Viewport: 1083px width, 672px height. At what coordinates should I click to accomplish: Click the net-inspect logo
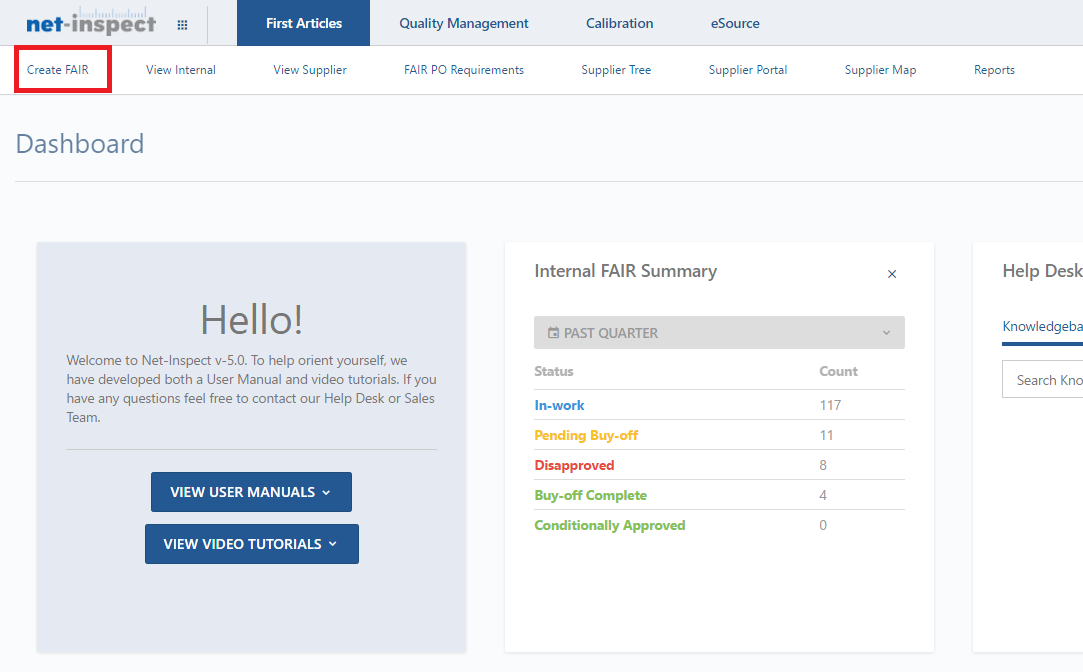coord(91,22)
